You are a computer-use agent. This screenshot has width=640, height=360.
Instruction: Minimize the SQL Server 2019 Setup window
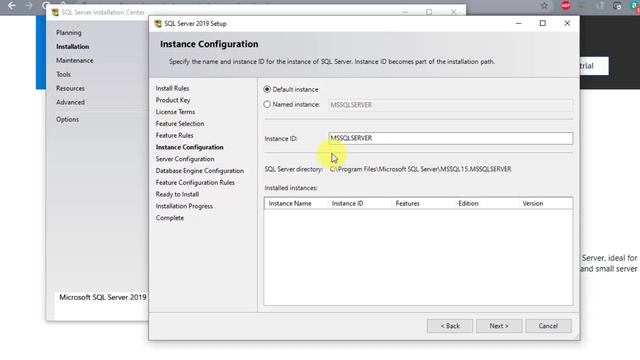pyautogui.click(x=518, y=23)
